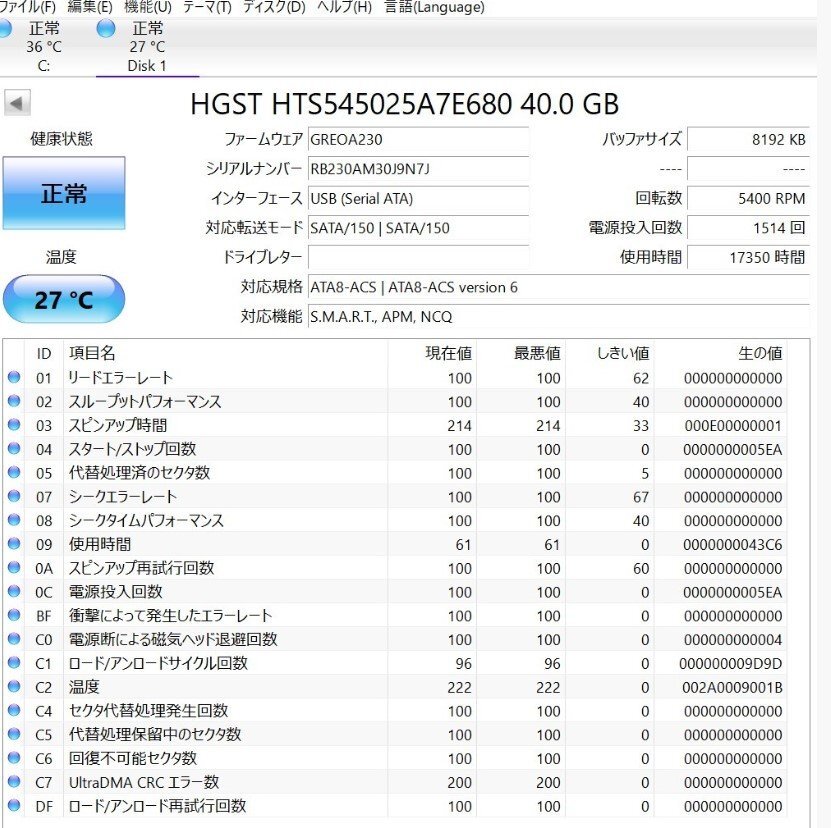Open the 言語(Language) menu
831x828 pixels.
pyautogui.click(x=434, y=7)
